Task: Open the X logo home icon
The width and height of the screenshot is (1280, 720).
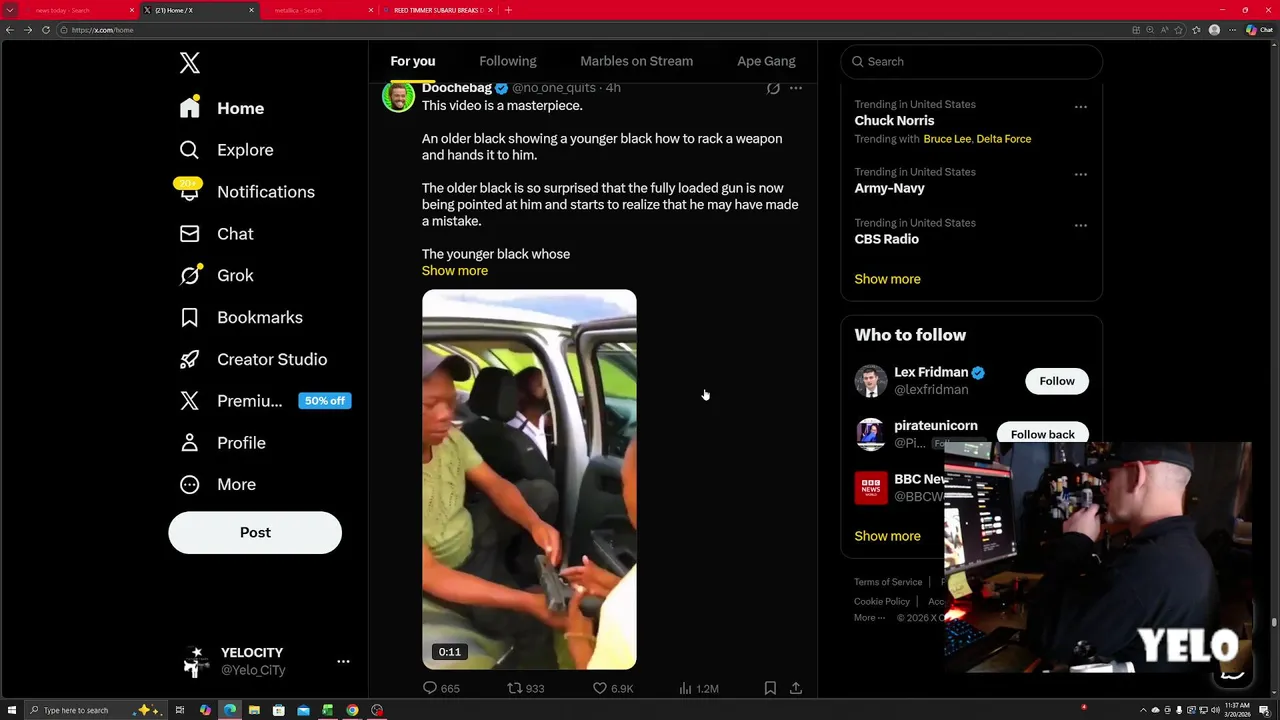Action: click(190, 63)
